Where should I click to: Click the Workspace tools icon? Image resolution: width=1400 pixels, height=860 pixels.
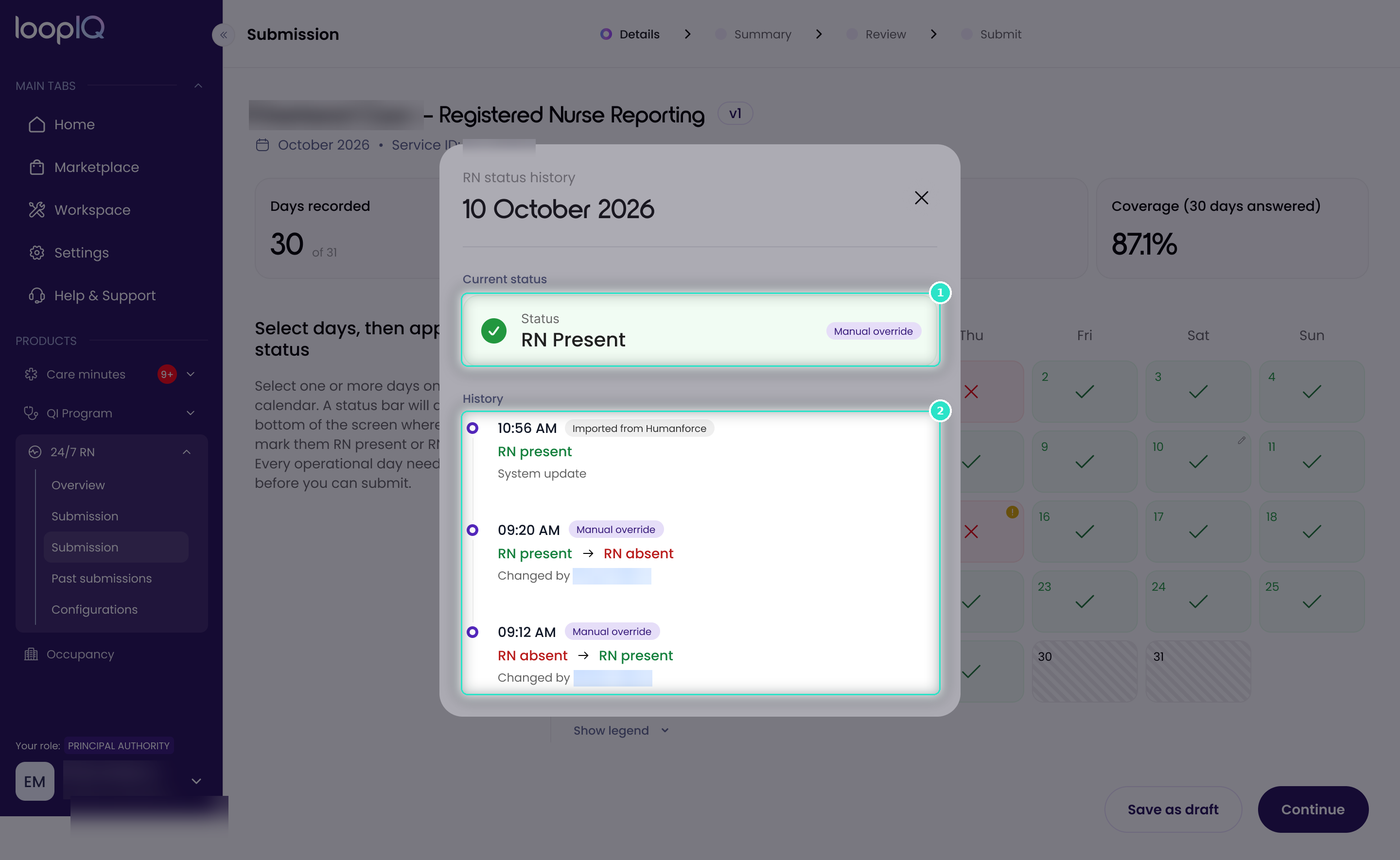coord(37,210)
